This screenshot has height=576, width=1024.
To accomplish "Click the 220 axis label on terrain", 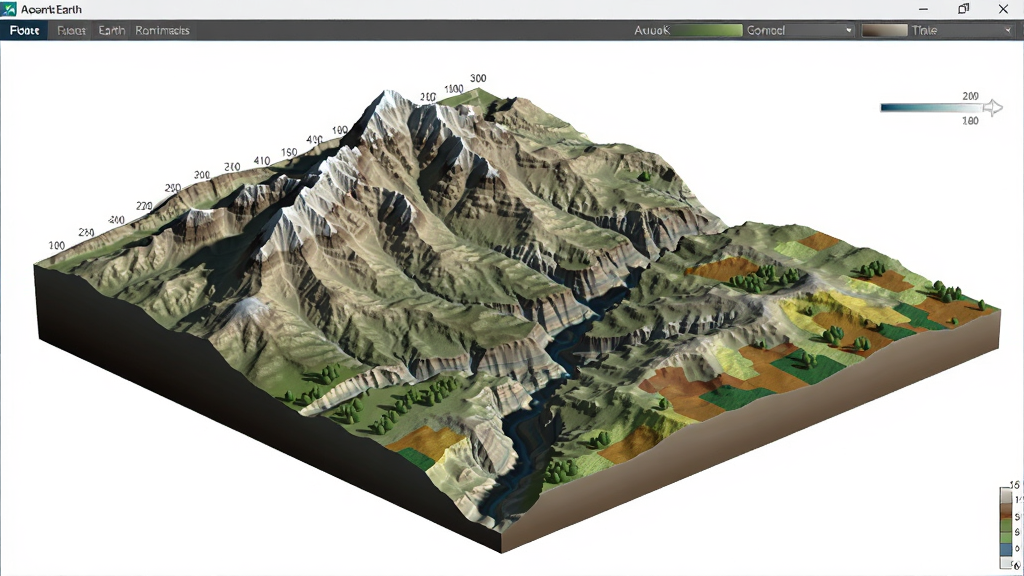I will coord(144,206).
